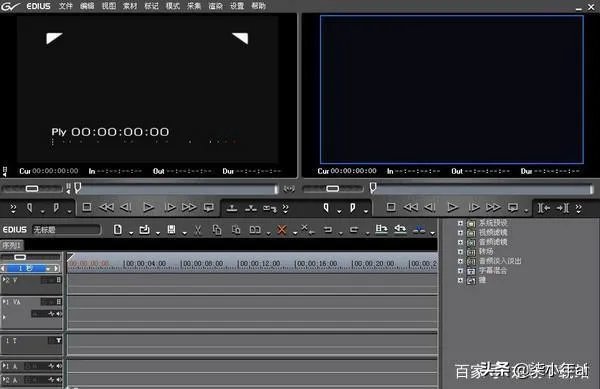Image resolution: width=600 pixels, height=389 pixels.
Task: Click the Copy icon in timeline toolbar
Action: coord(217,229)
